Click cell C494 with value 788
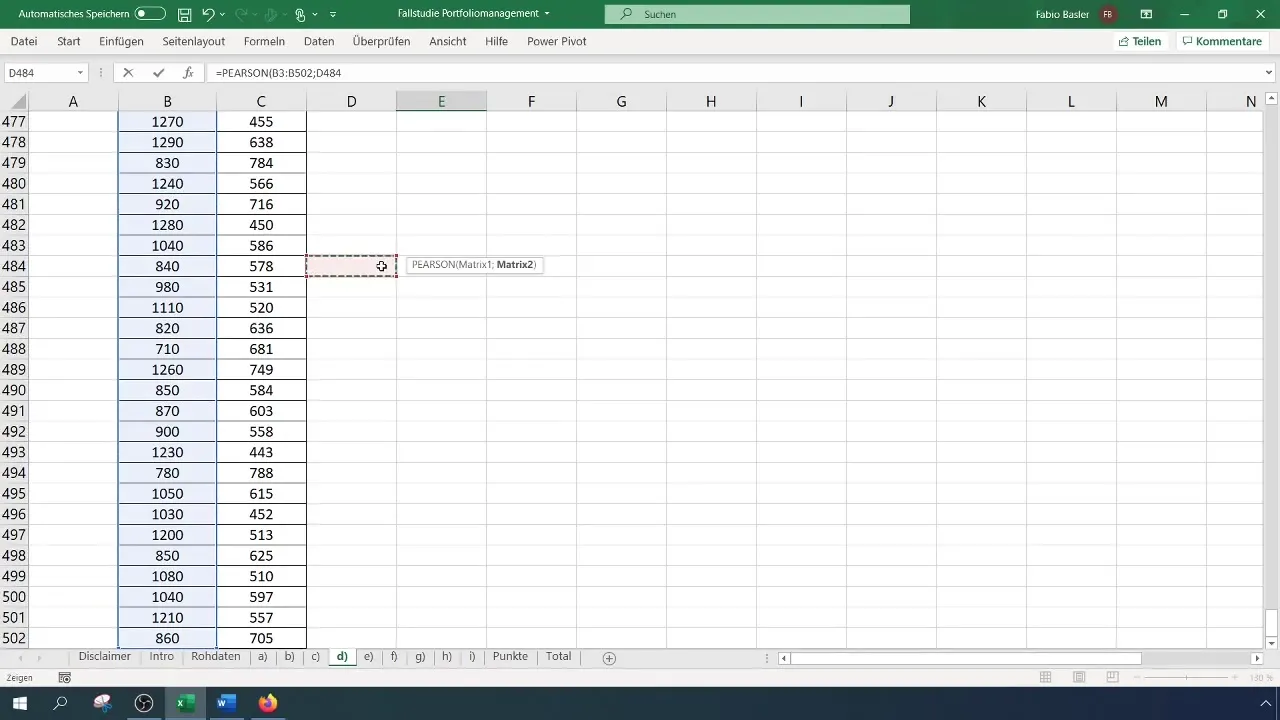The image size is (1280, 720). (261, 473)
